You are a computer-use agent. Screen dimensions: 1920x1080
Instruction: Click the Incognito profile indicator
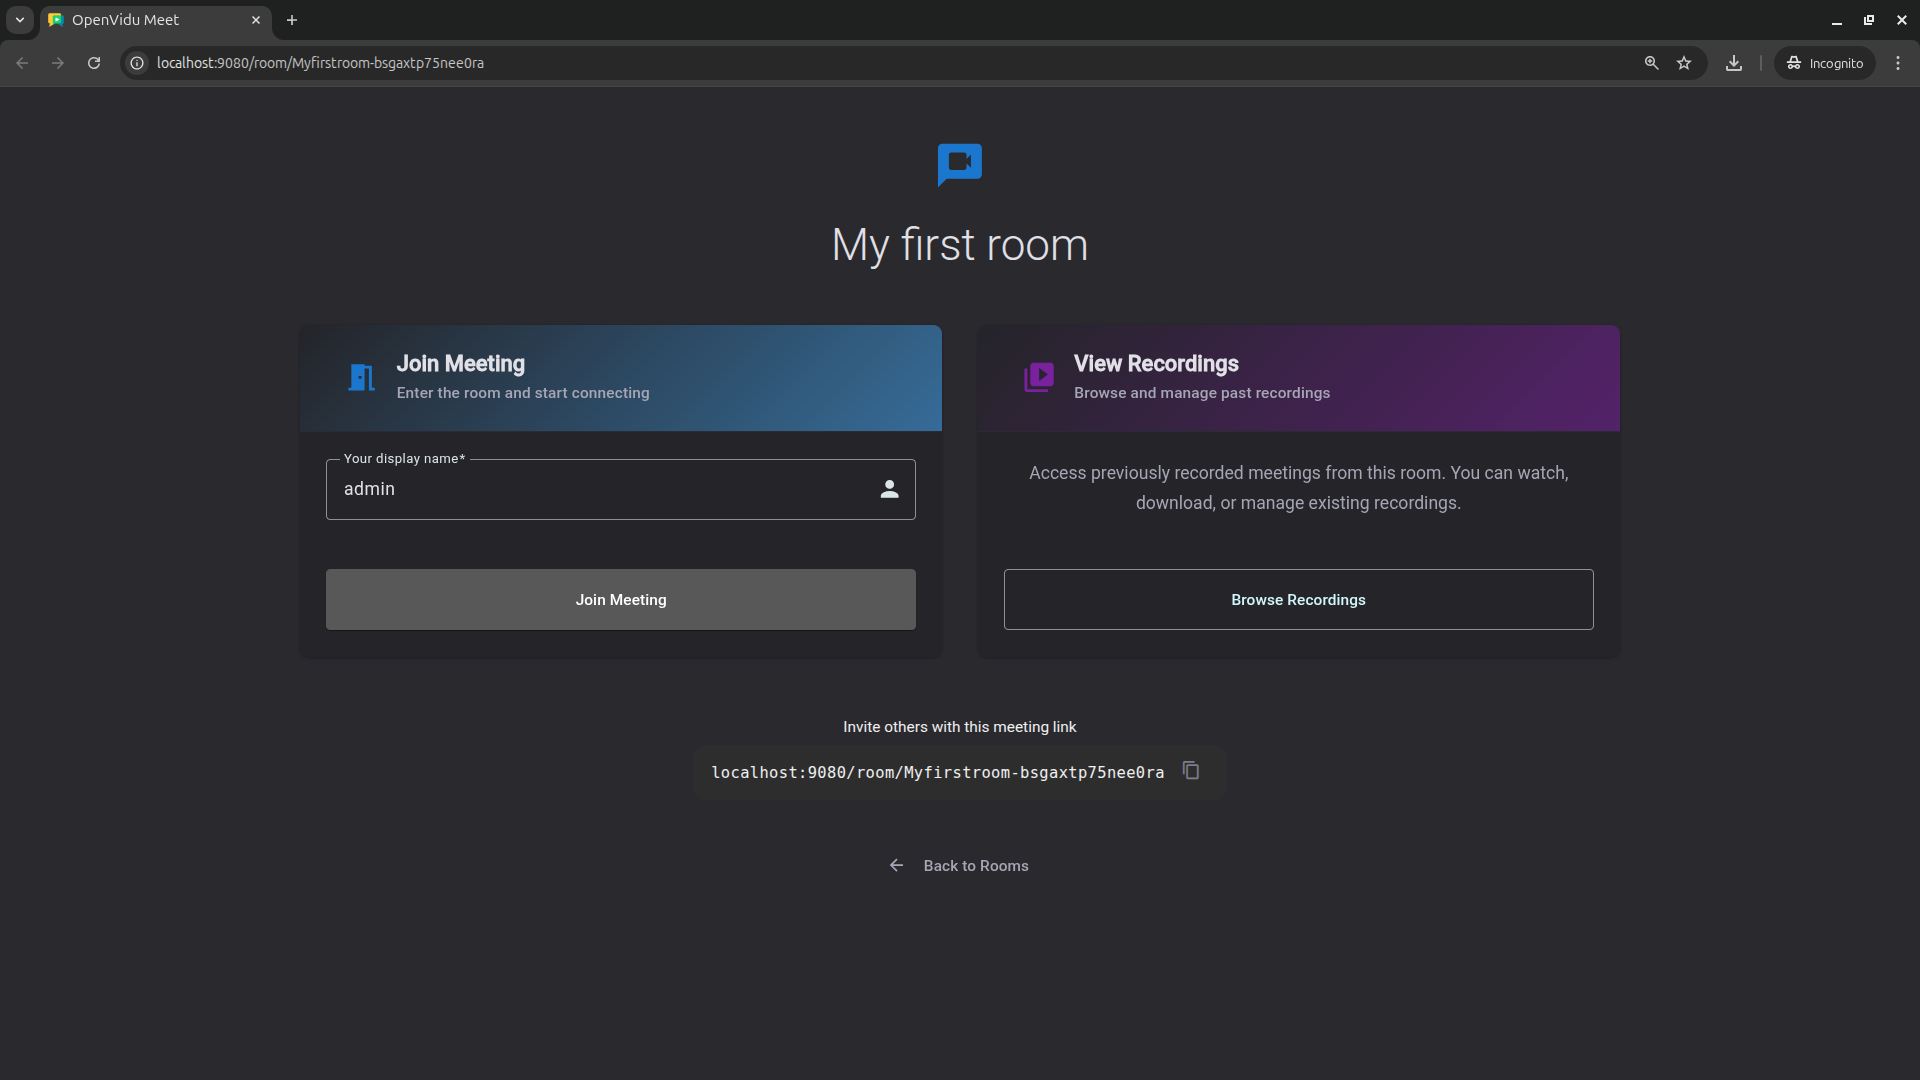(1825, 63)
